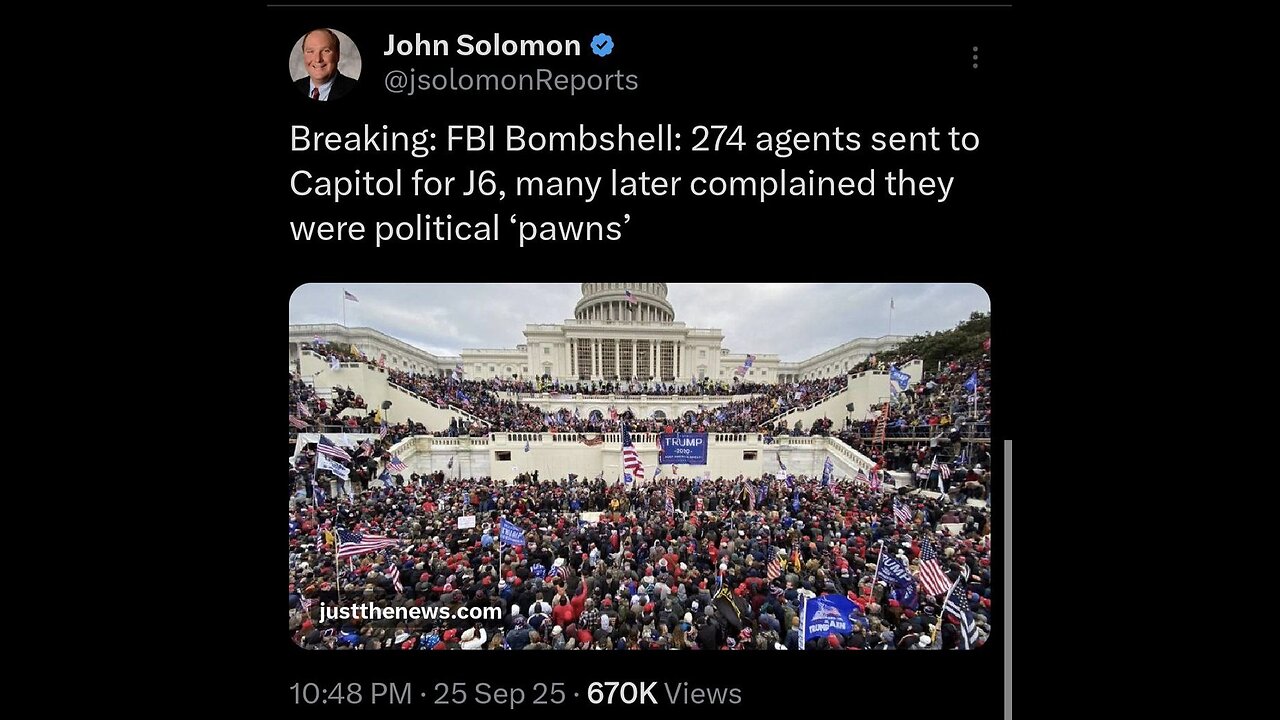Image resolution: width=1280 pixels, height=720 pixels.
Task: Click the justthenews.com watermark
Action: [x=411, y=611]
